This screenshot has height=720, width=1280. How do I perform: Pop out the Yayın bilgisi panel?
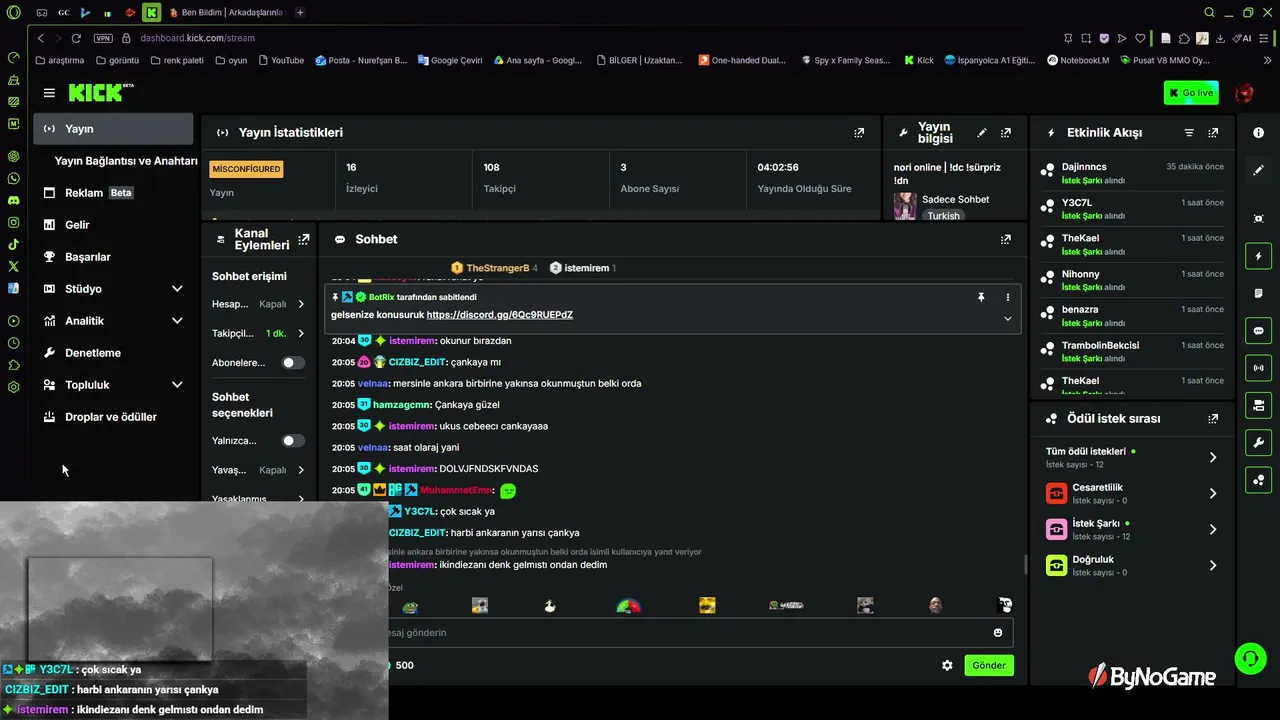(1006, 132)
